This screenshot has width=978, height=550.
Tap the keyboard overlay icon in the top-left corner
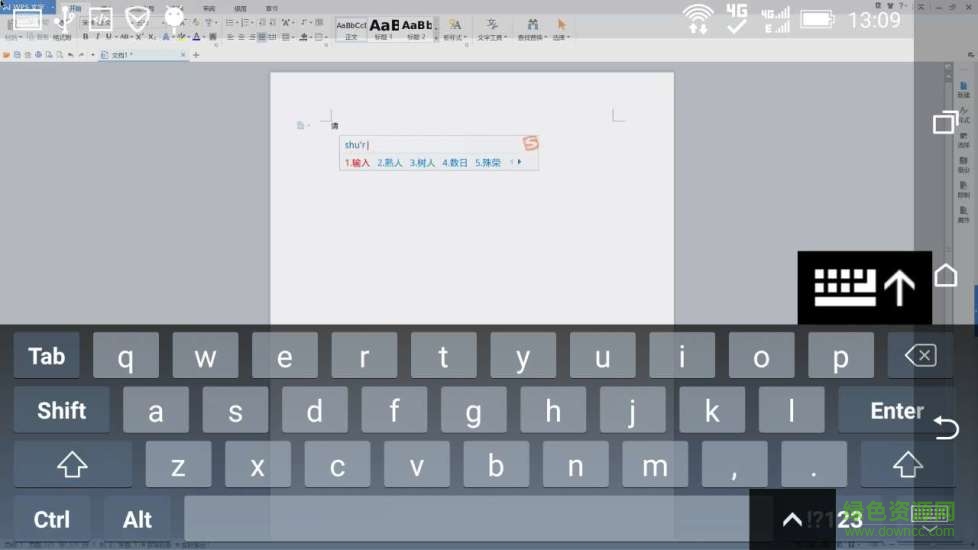(x=28, y=19)
